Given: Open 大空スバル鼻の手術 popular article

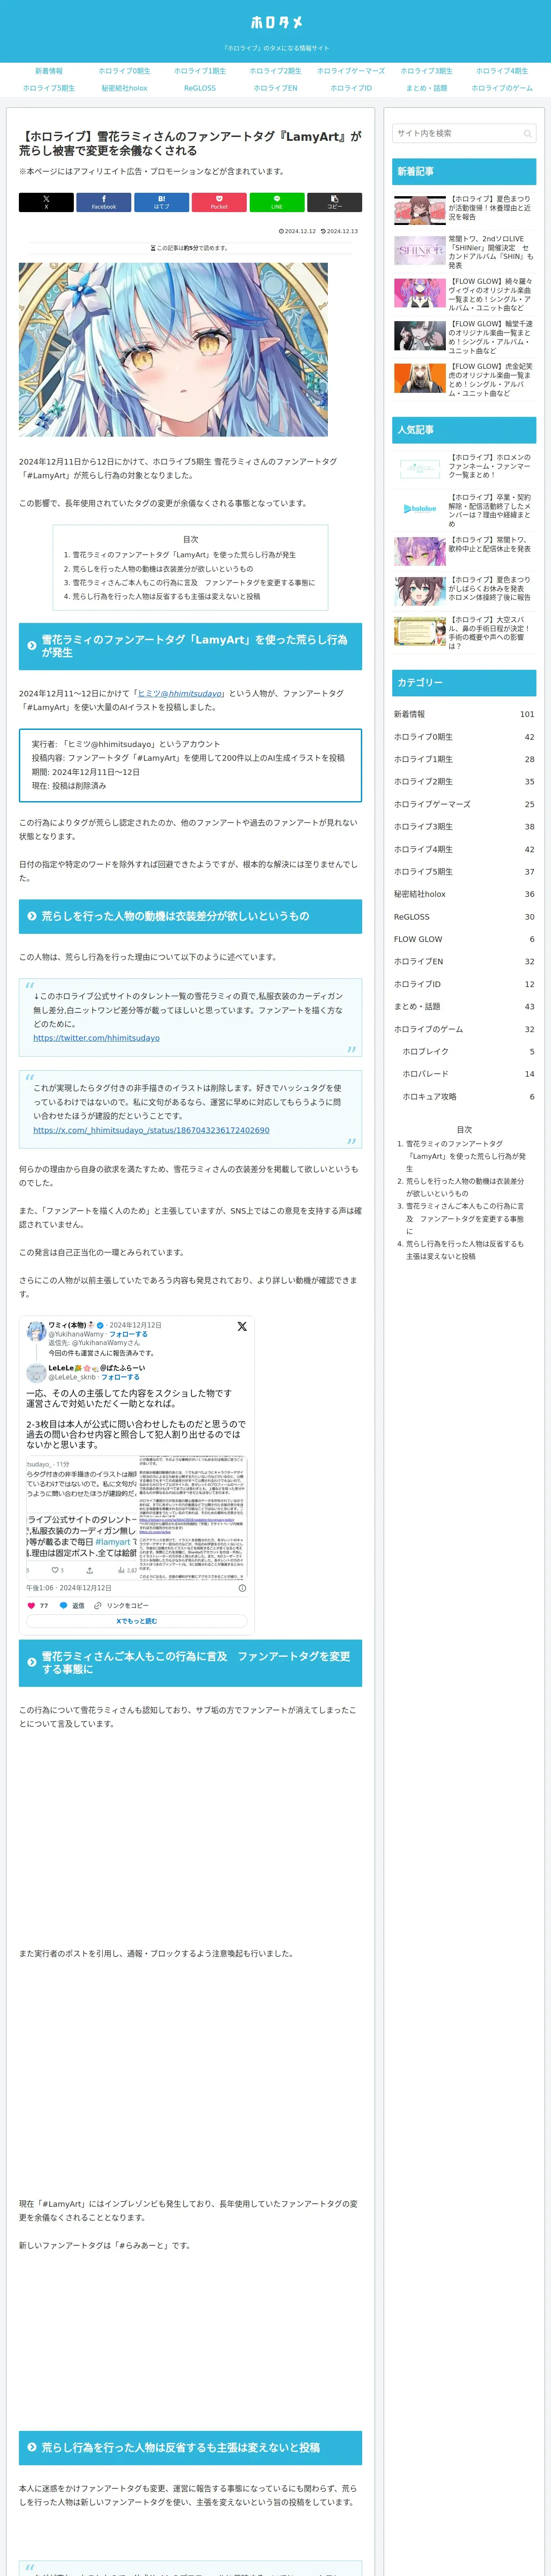Looking at the screenshot, I should point(464,632).
